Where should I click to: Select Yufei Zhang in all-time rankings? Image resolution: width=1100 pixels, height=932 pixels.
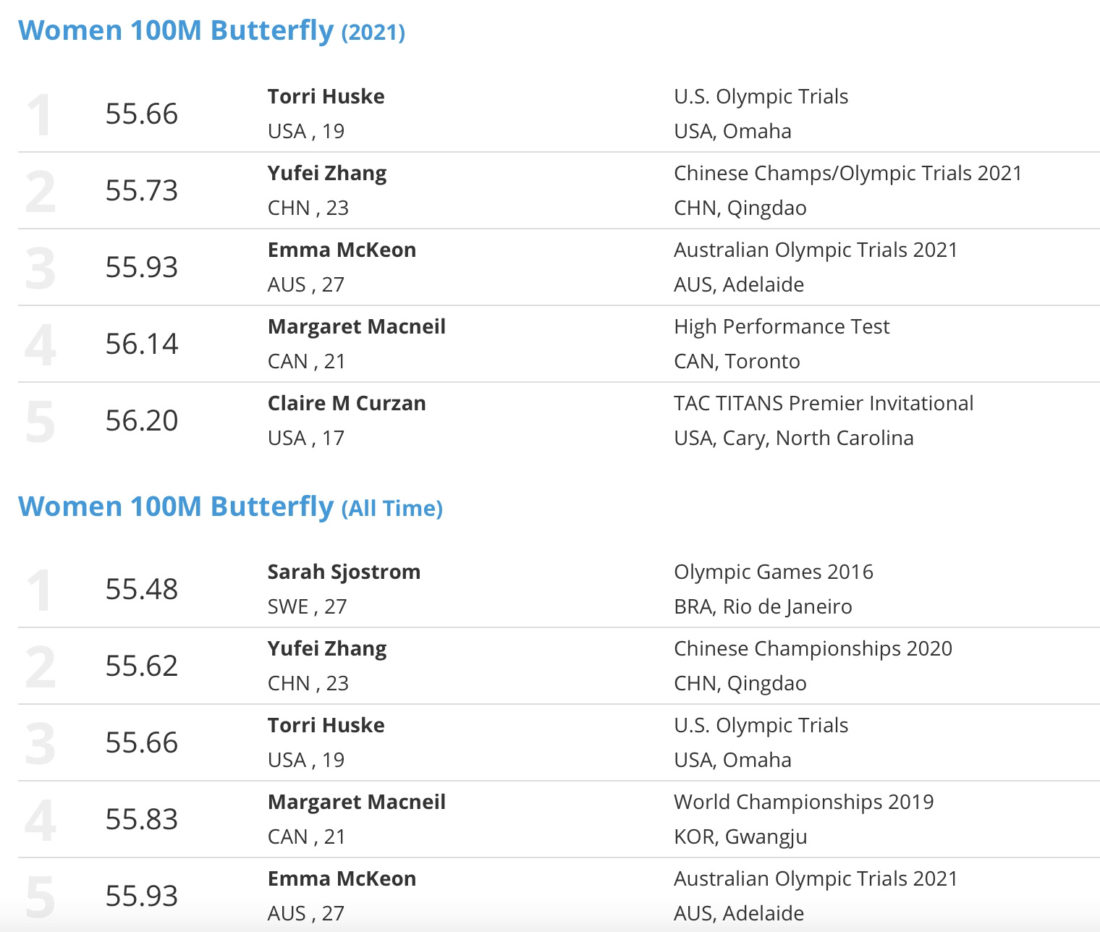327,649
